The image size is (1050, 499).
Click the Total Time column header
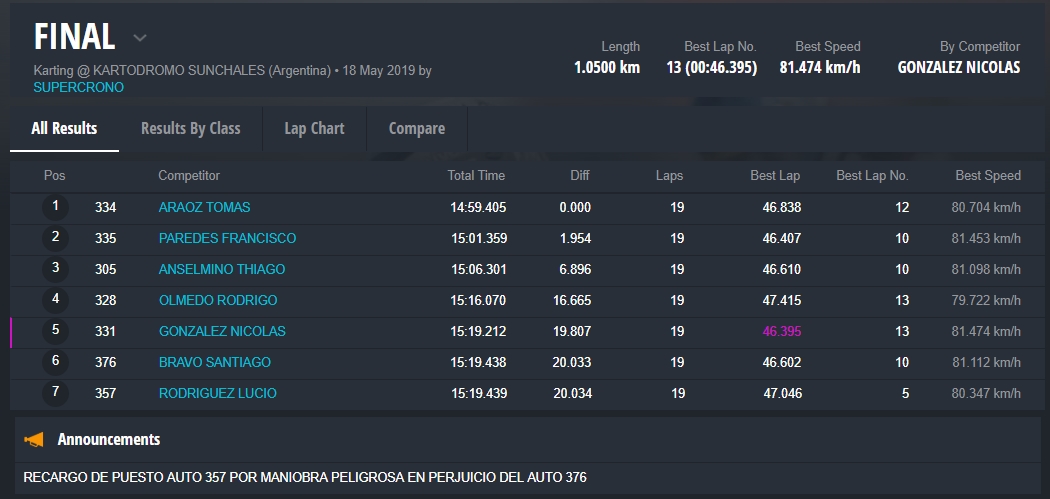point(476,175)
